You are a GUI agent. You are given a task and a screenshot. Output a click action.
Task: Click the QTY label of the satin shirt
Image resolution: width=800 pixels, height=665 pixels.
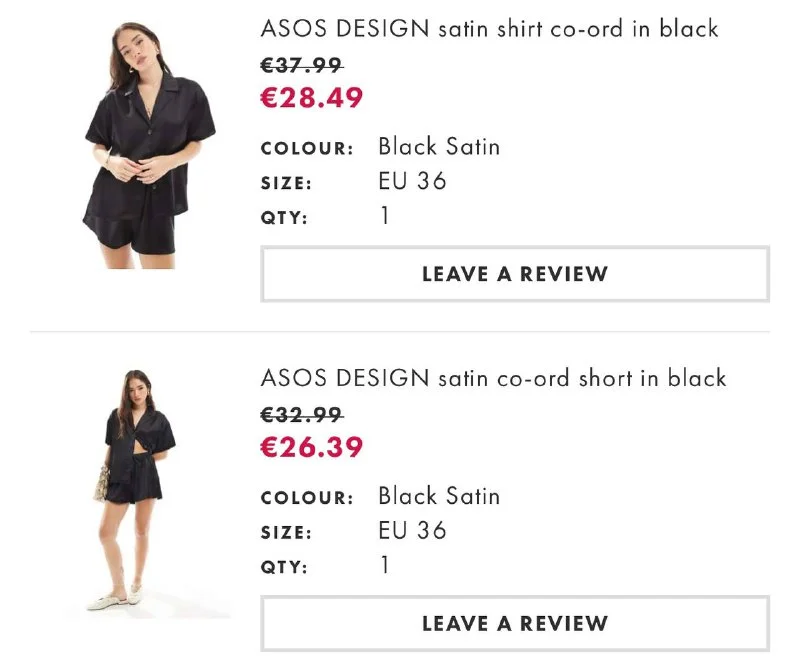pyautogui.click(x=284, y=217)
